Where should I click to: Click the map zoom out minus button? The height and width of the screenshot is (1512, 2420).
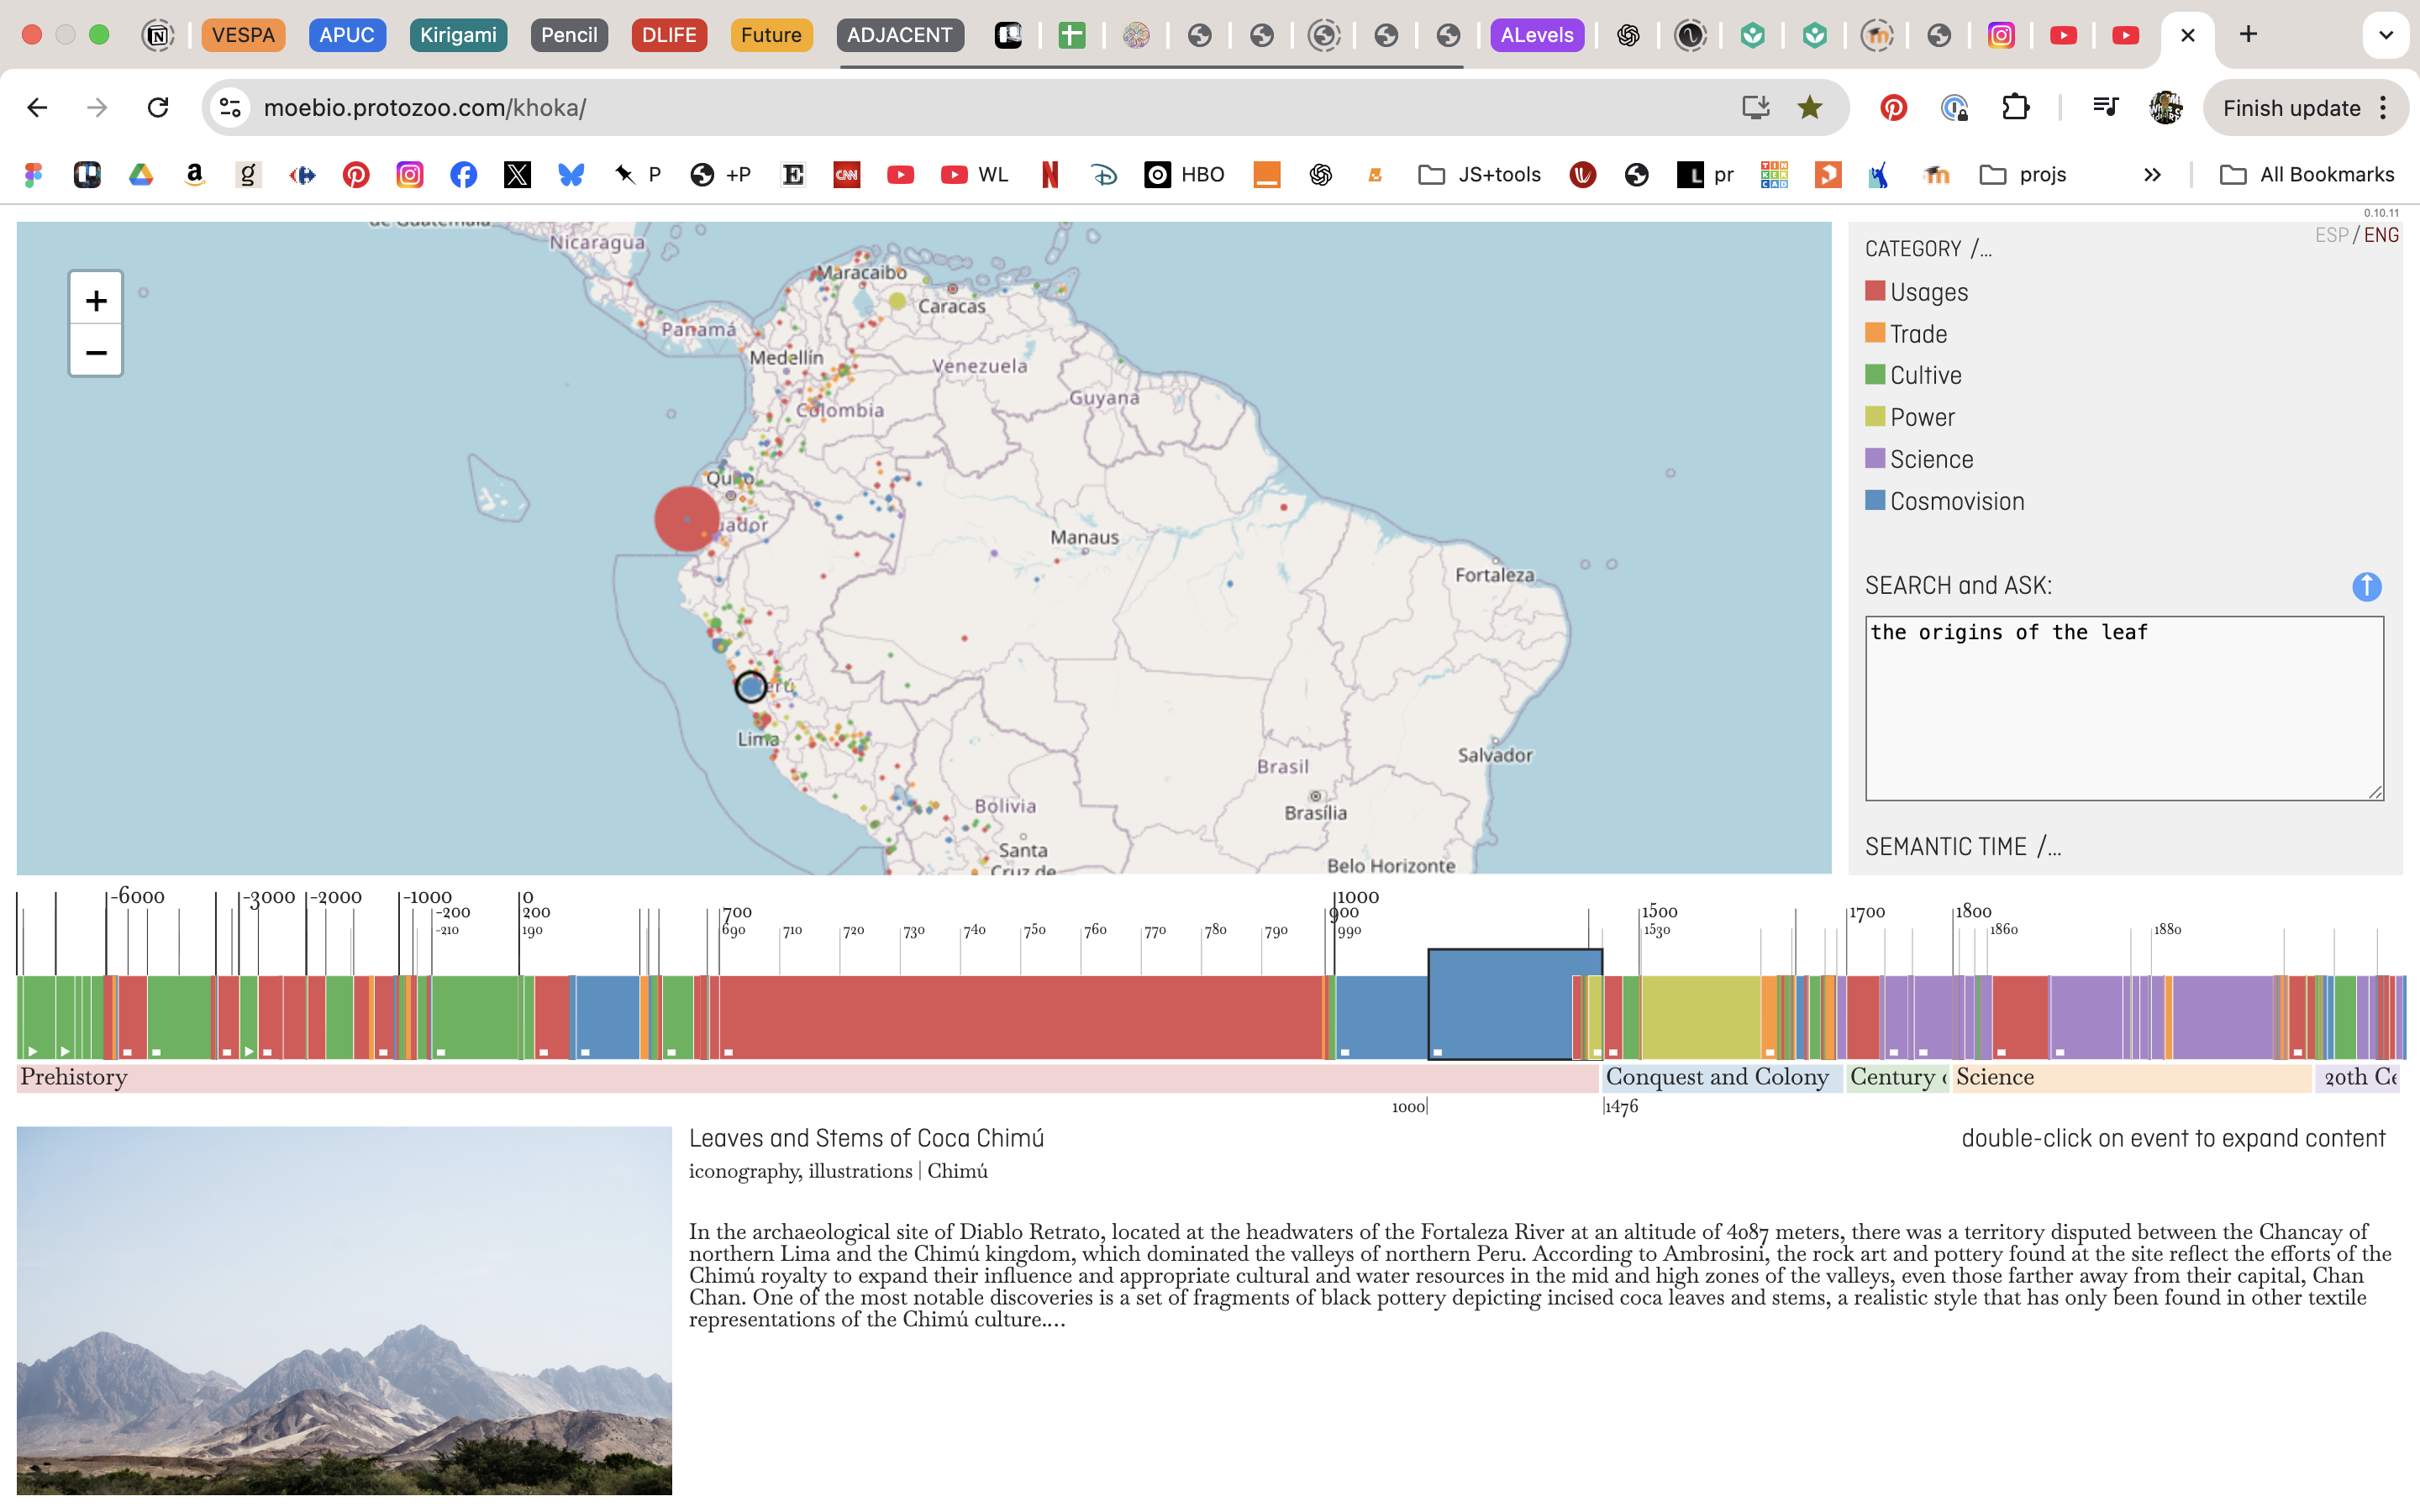tap(96, 352)
